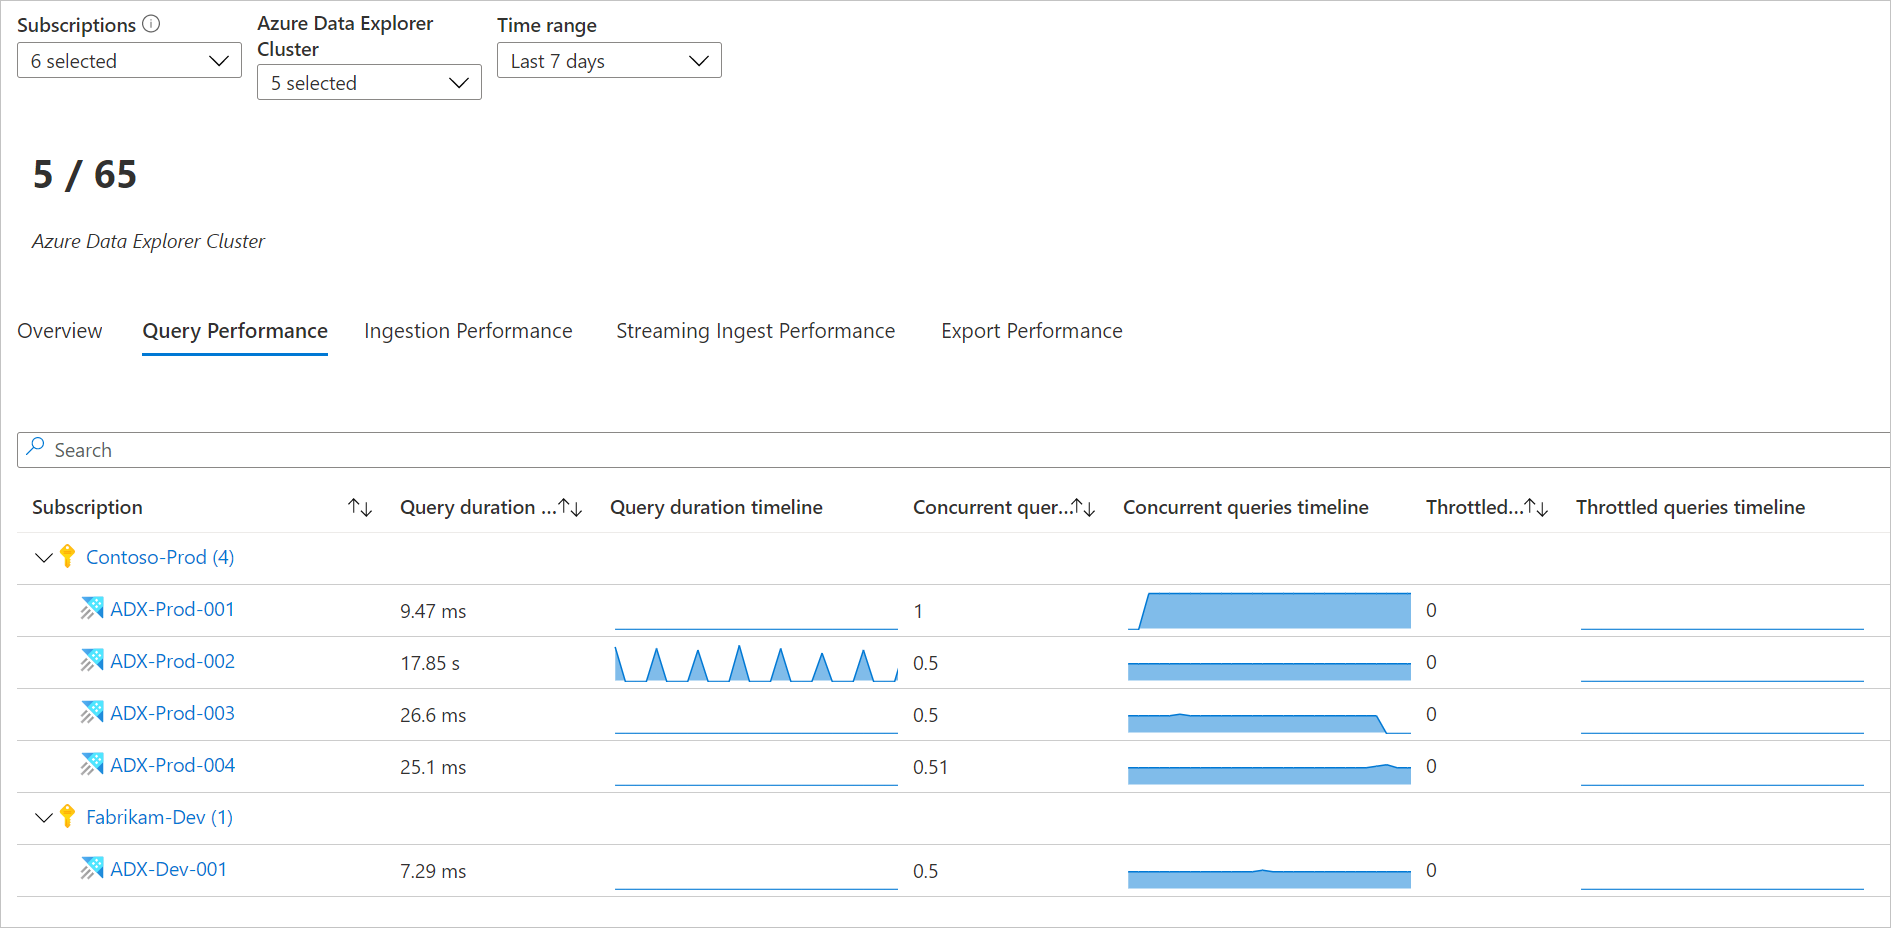1891x928 pixels.
Task: Sort by the Subscription column arrows
Action: (360, 508)
